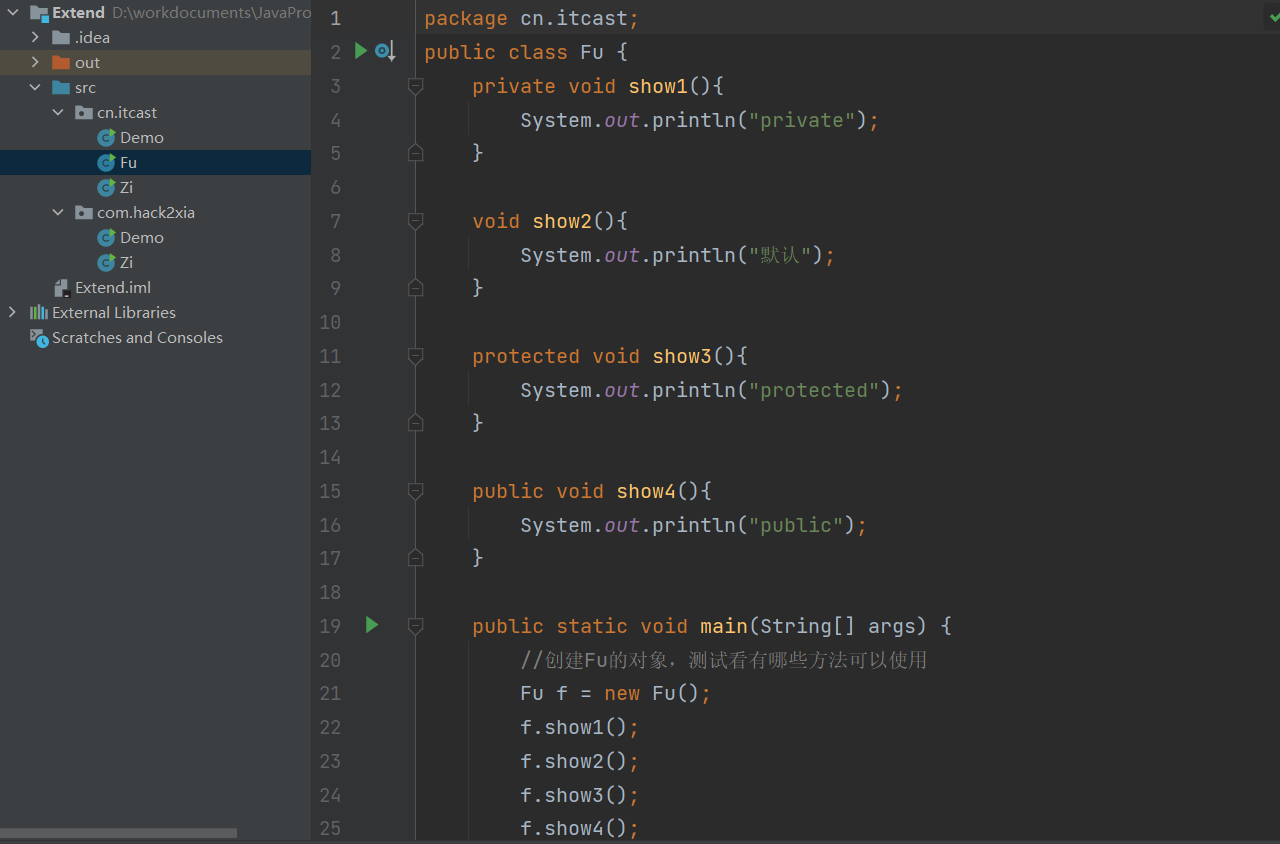Fold the show1 method at line 3
Image resolution: width=1280 pixels, height=844 pixels.
[x=416, y=87]
